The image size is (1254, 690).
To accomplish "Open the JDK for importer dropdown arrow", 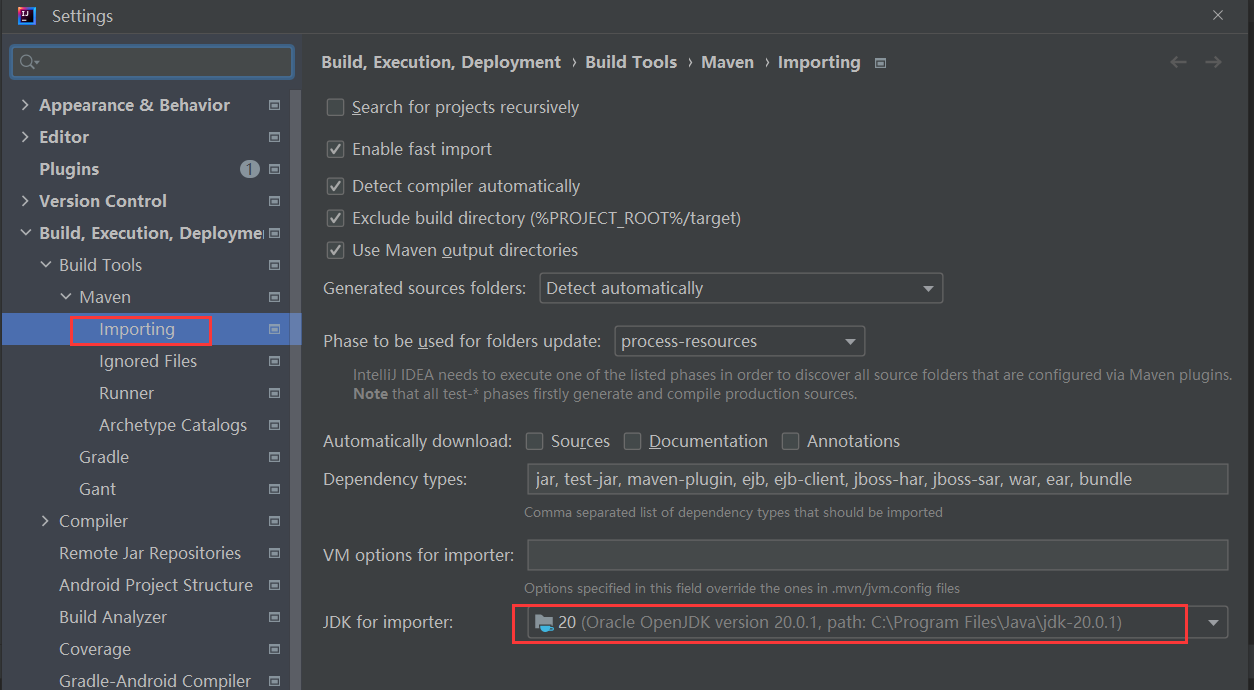I will (x=1213, y=623).
